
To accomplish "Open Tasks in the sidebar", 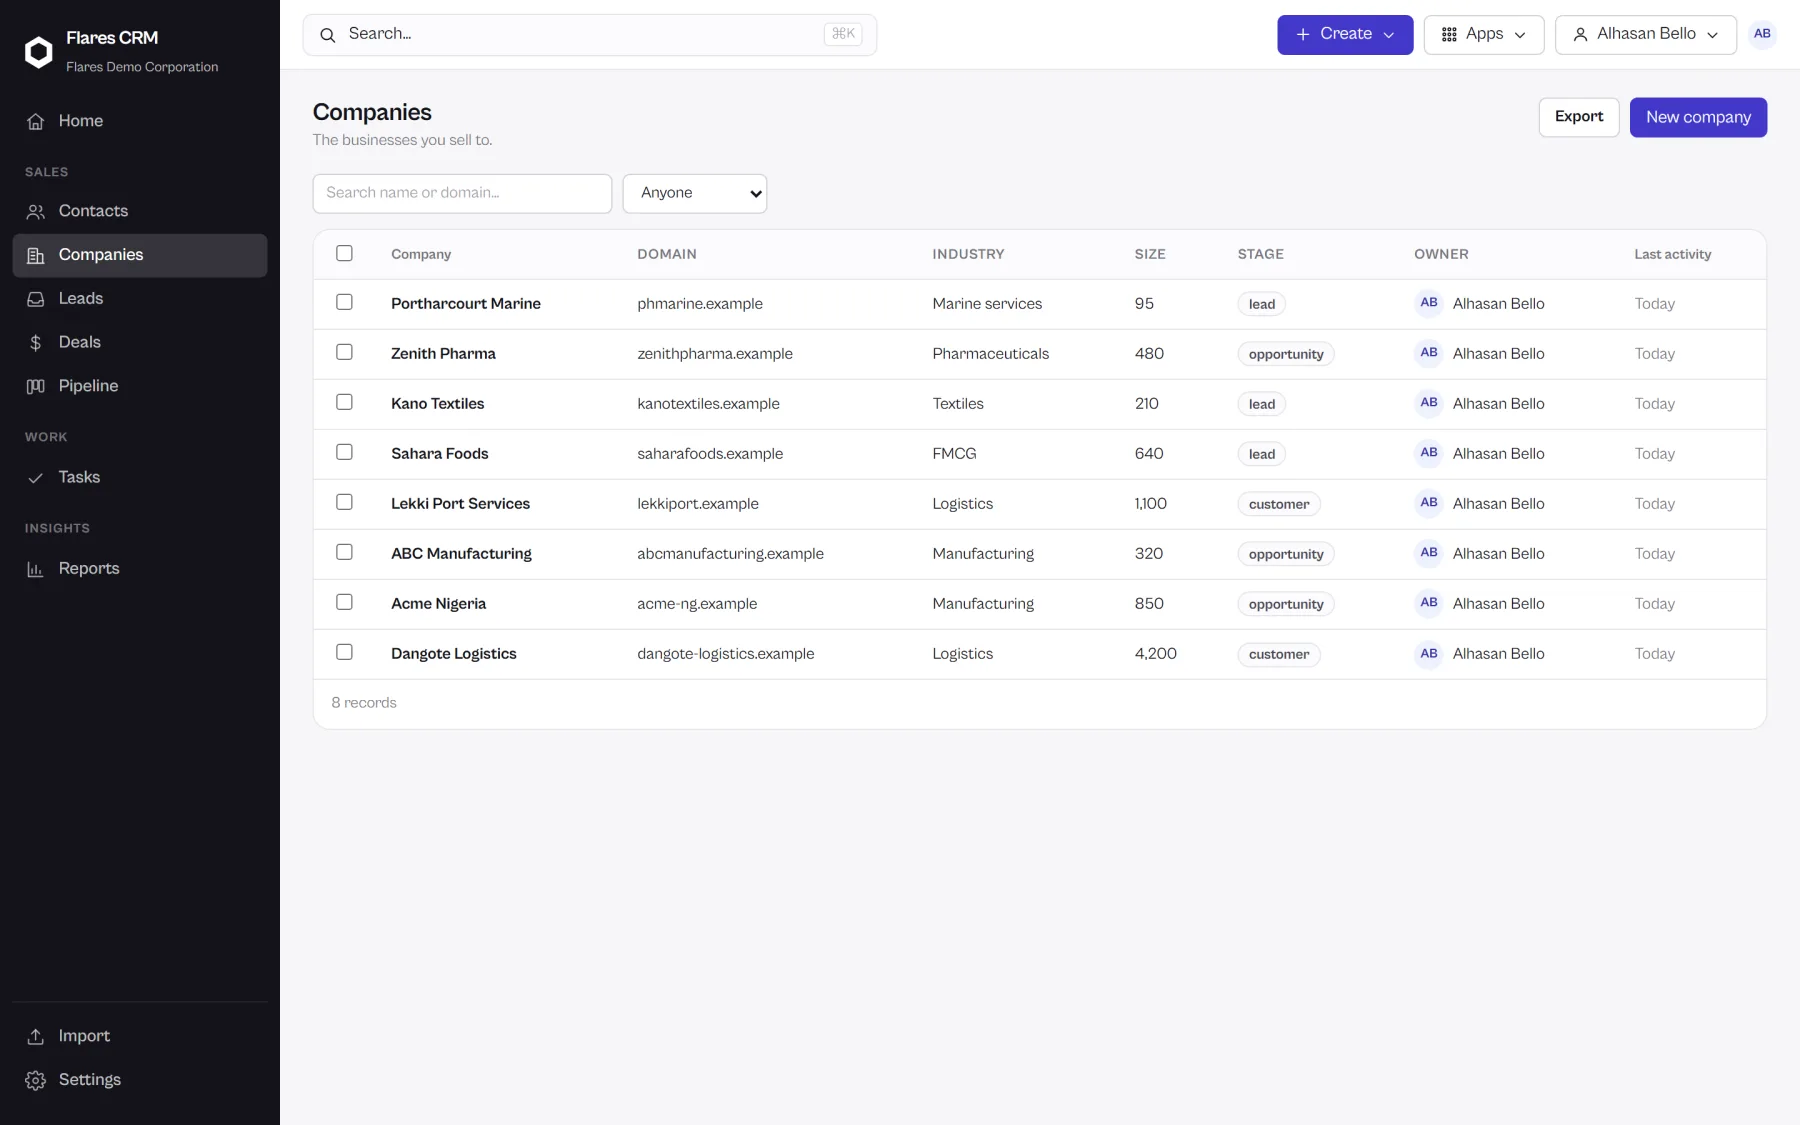I will (x=140, y=478).
